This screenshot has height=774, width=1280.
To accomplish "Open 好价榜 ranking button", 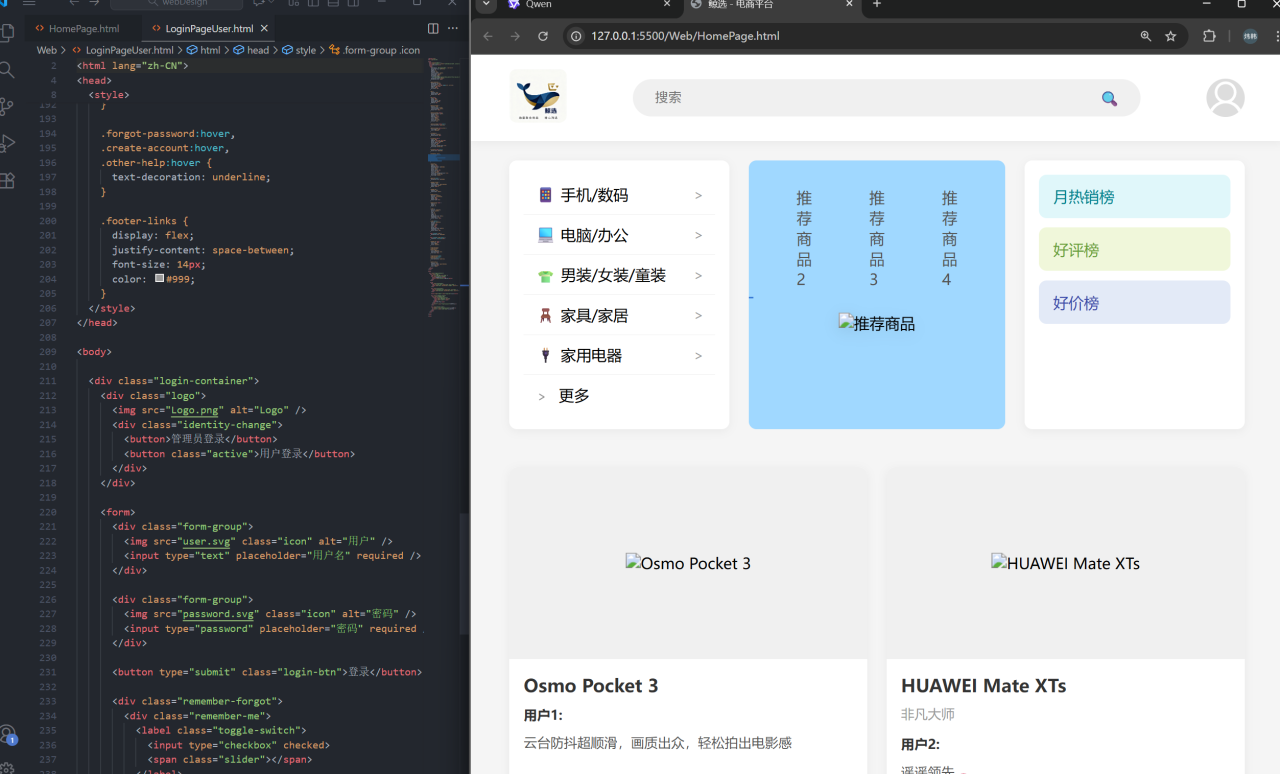I will (x=1134, y=303).
